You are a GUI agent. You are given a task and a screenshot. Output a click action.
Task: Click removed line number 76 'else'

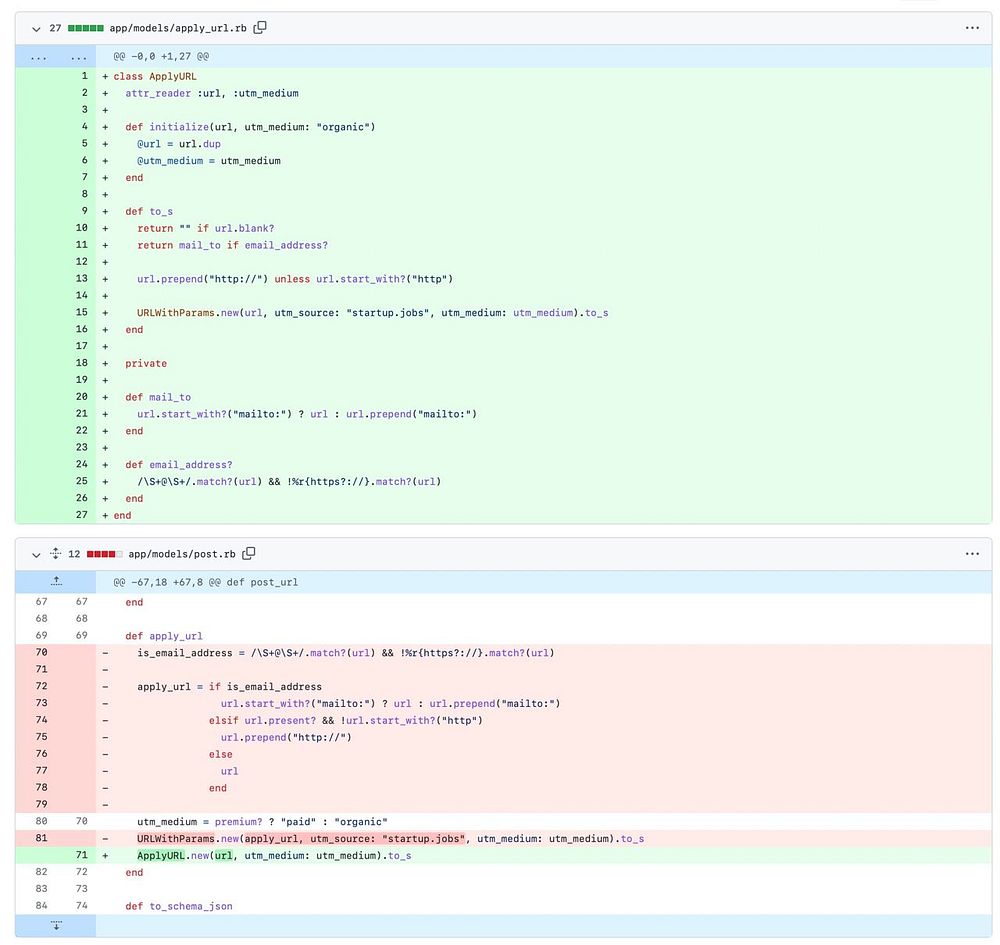41,754
